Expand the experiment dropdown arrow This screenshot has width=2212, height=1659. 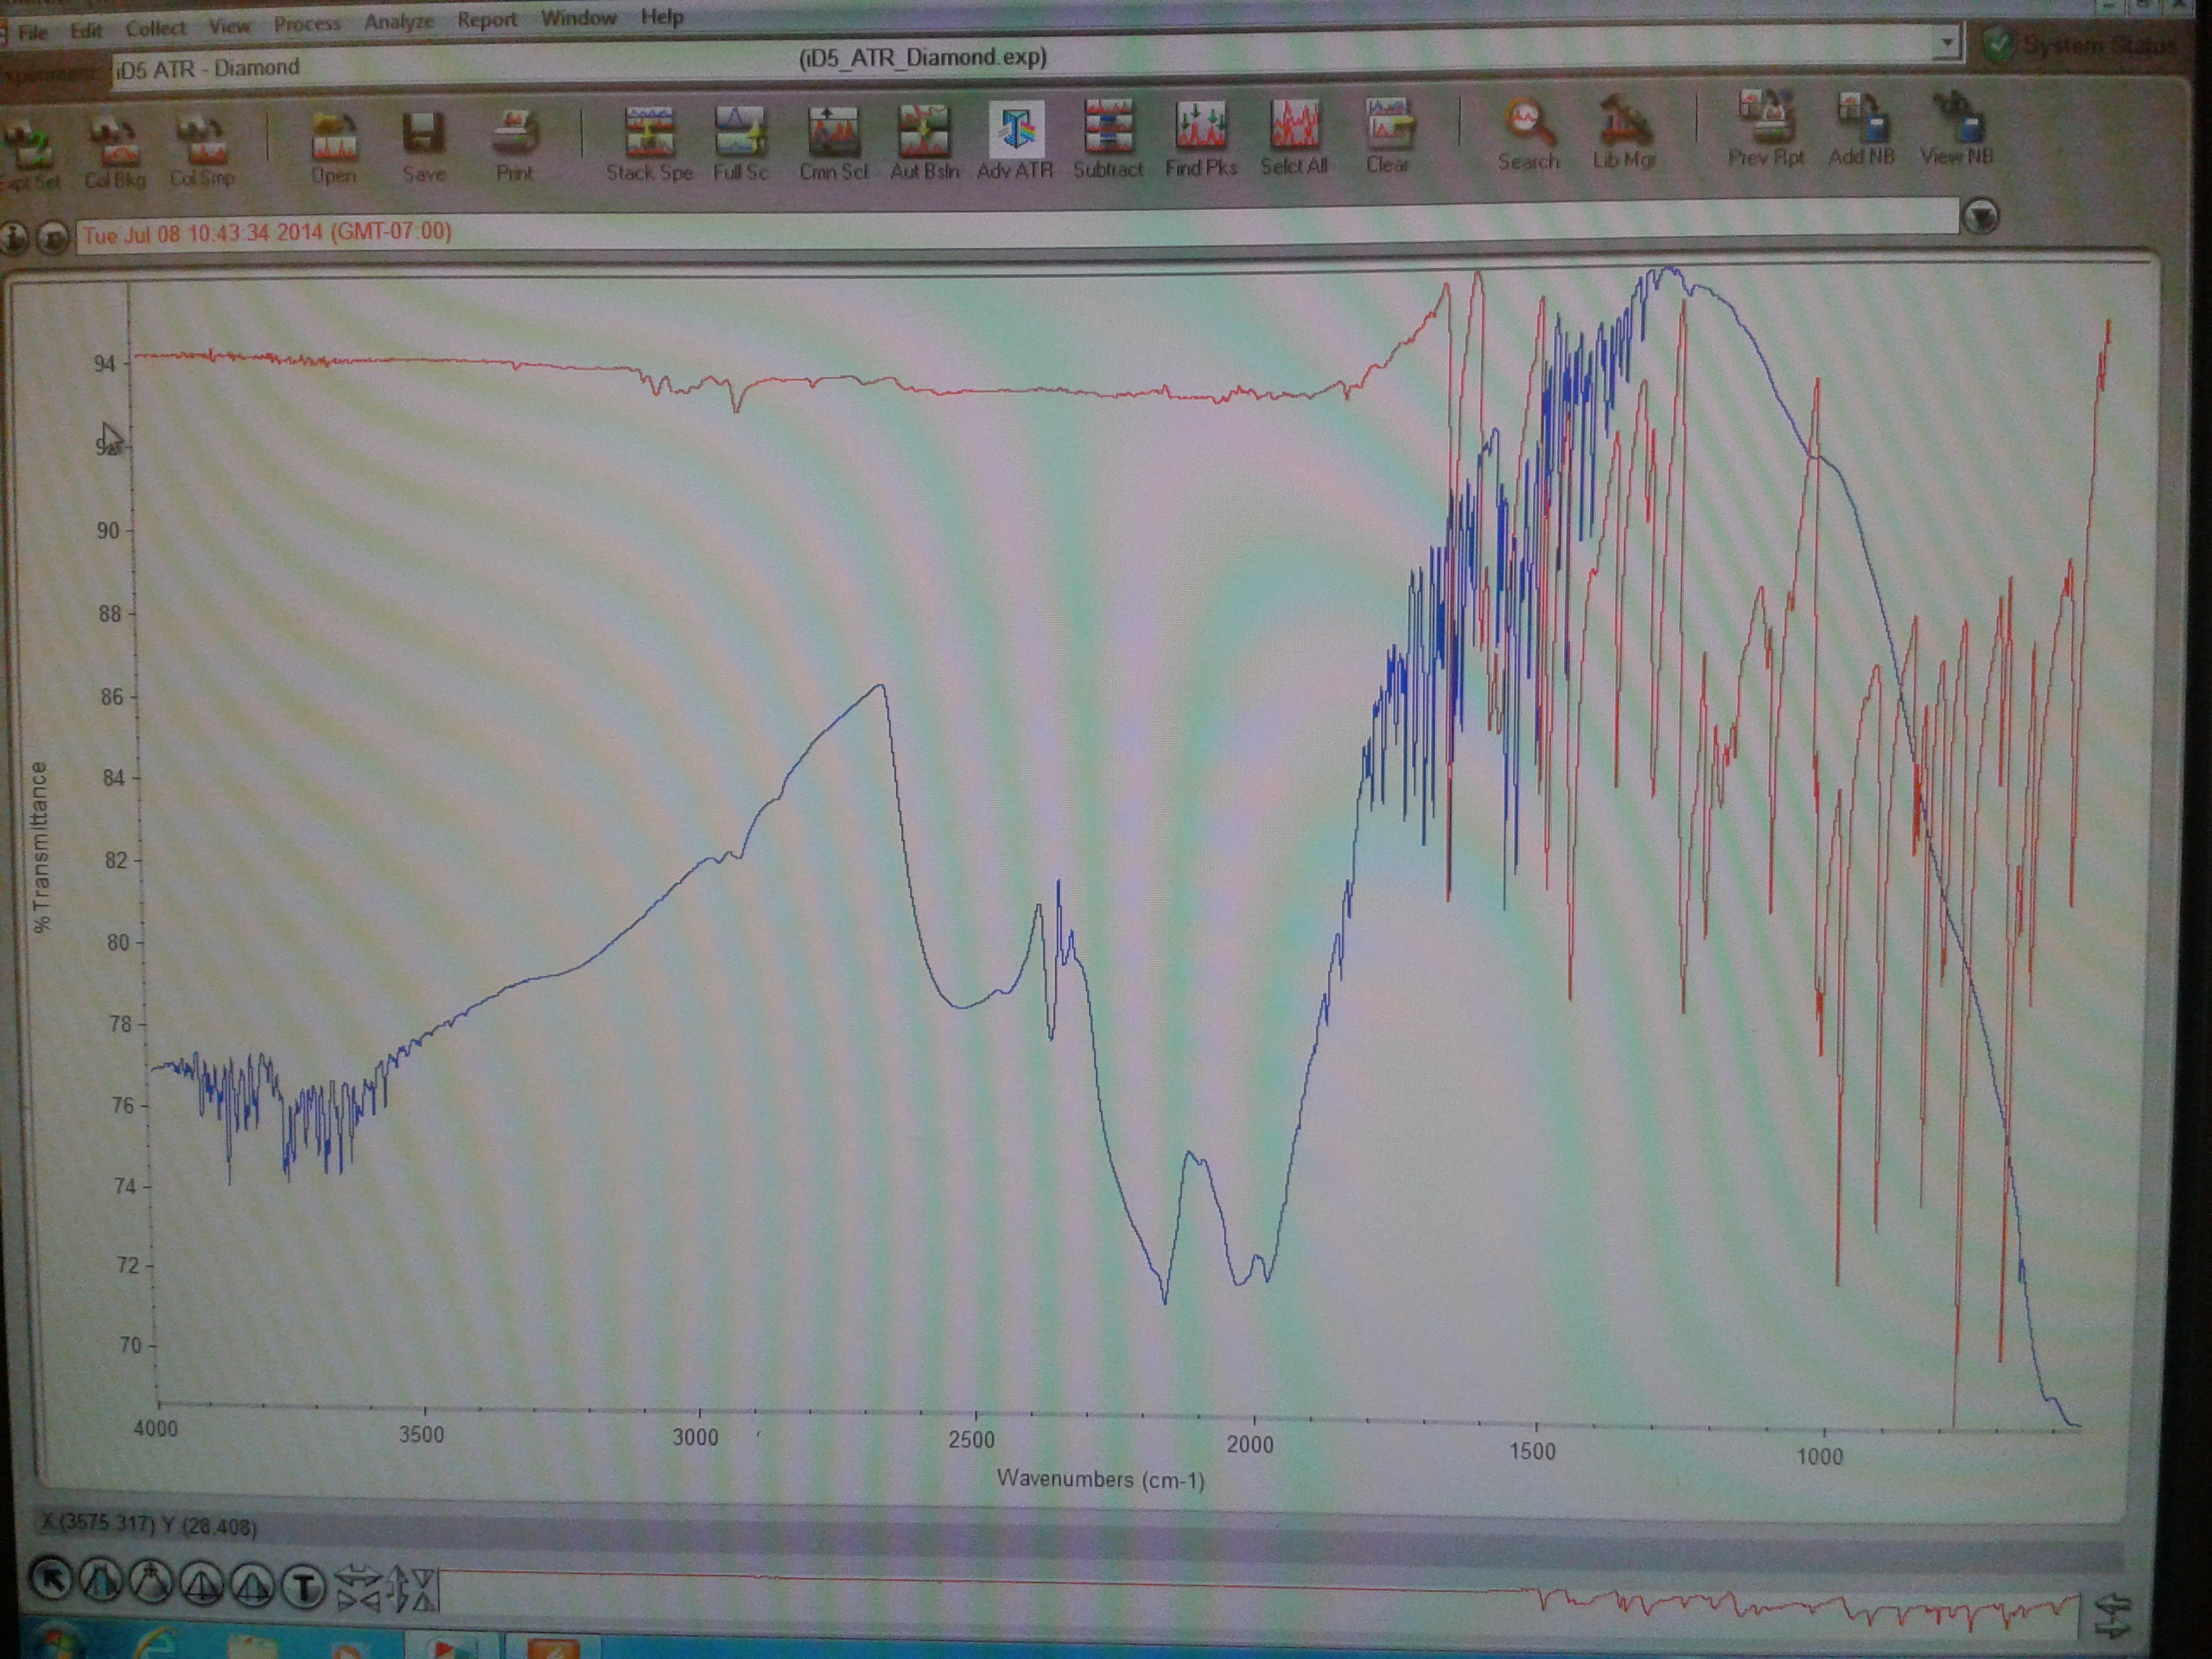1946,43
